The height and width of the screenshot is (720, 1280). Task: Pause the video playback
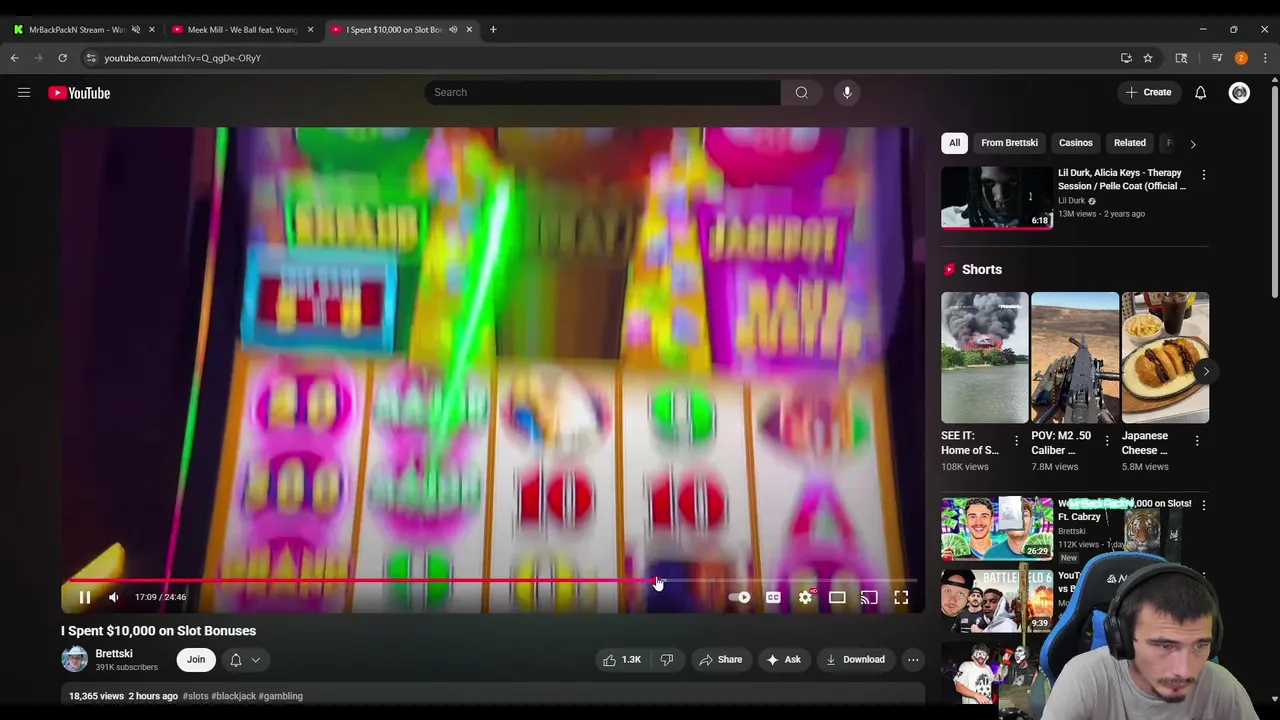85,597
